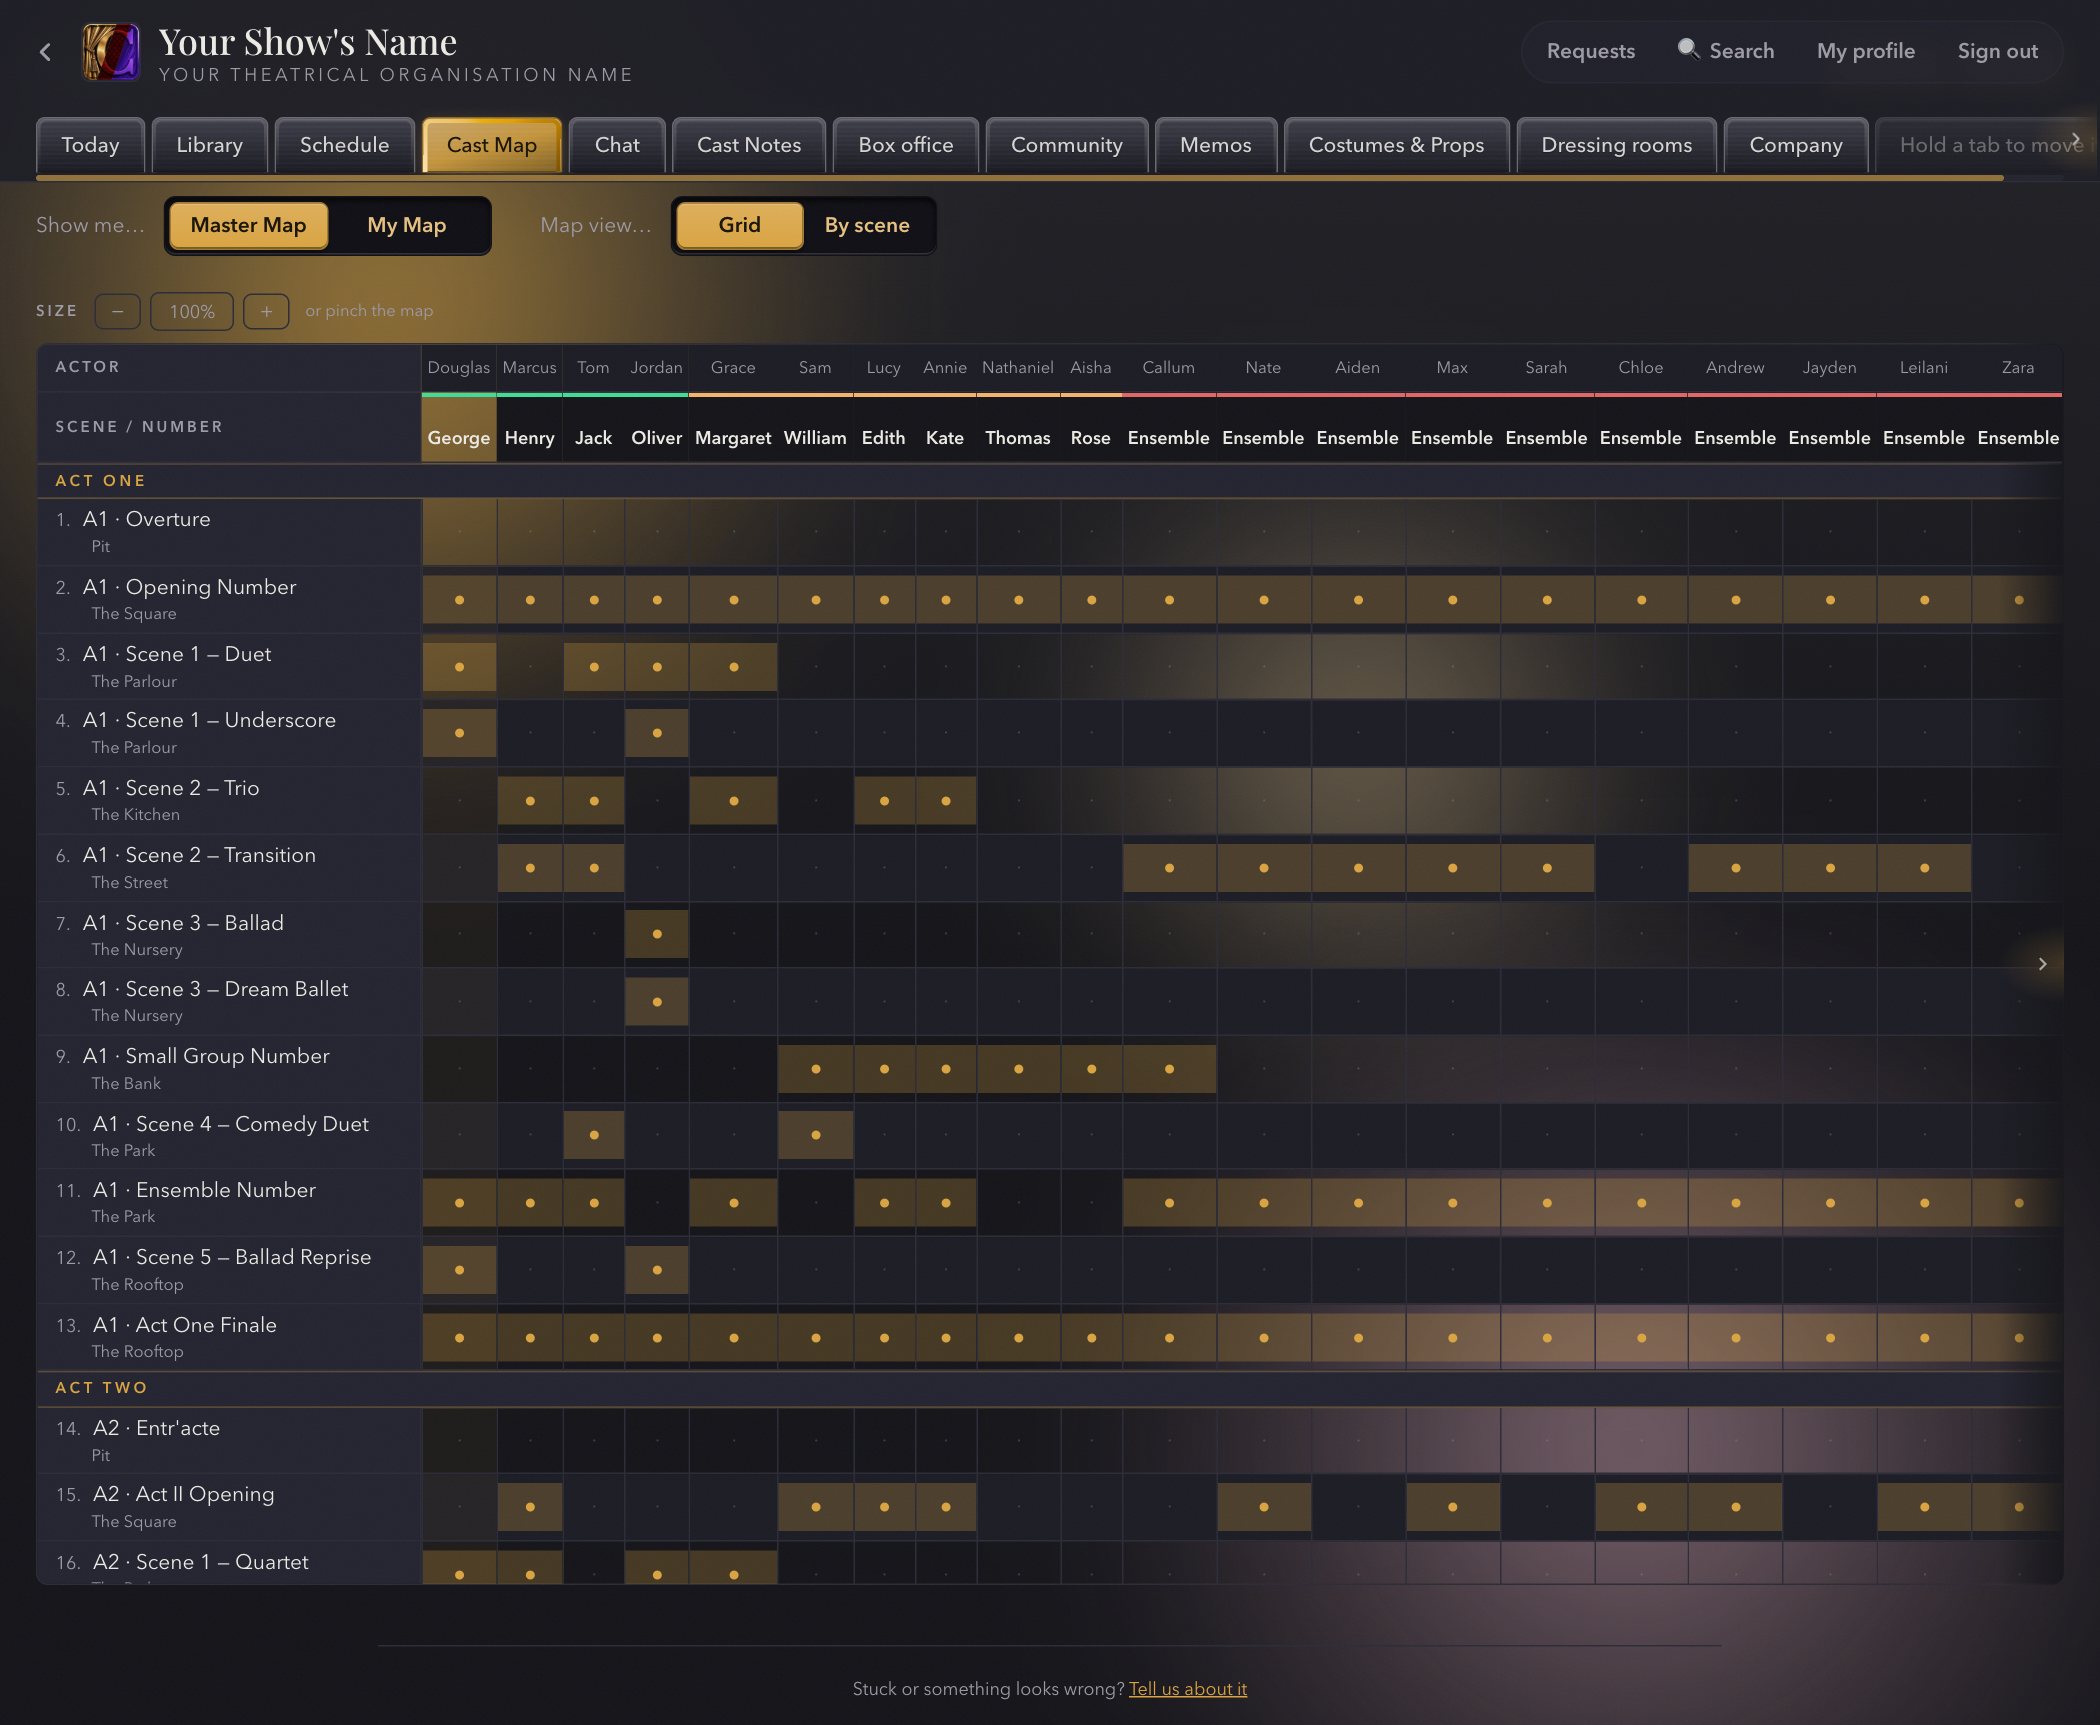2100x1725 pixels.
Task: Switch to My Map
Action: (x=406, y=225)
